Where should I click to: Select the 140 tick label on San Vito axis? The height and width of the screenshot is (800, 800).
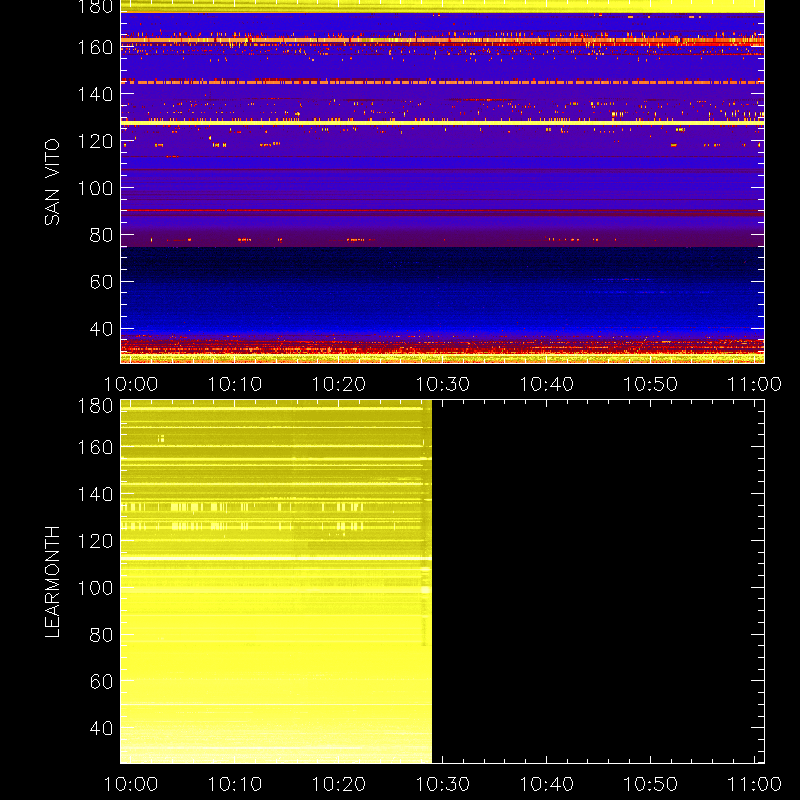point(95,94)
